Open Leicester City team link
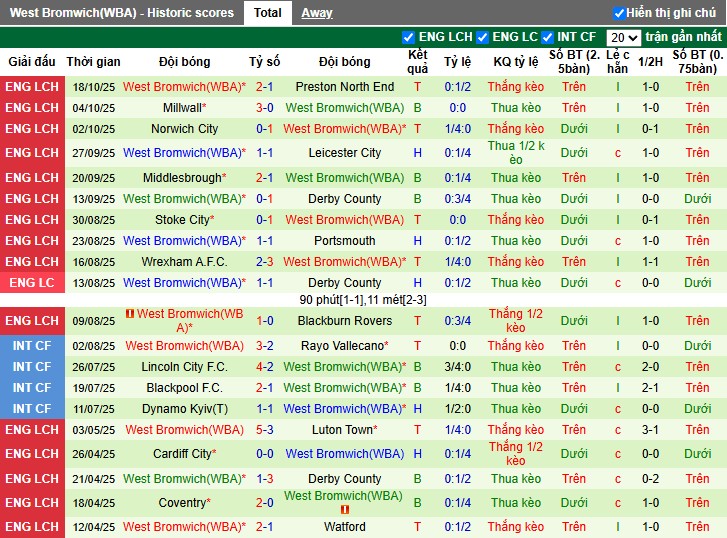 (344, 153)
